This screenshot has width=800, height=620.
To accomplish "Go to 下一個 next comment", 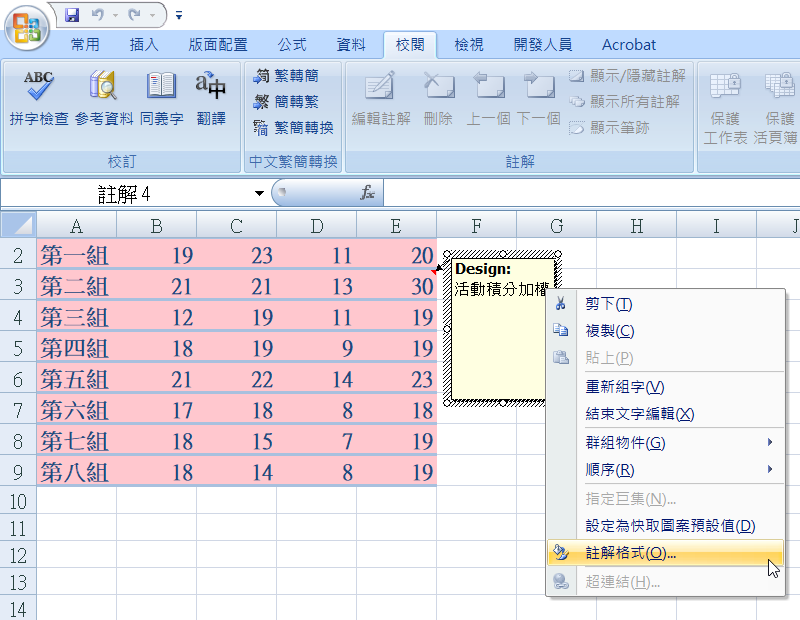I will (x=539, y=98).
